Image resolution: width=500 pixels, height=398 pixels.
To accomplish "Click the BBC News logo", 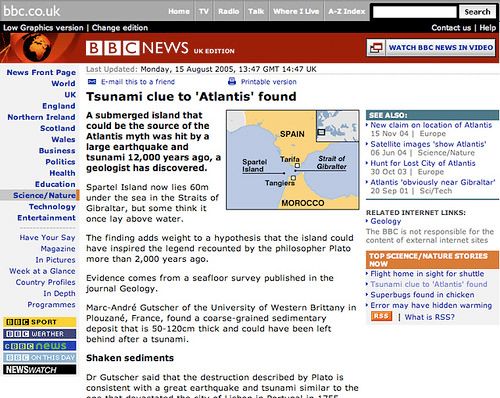I will [137, 48].
